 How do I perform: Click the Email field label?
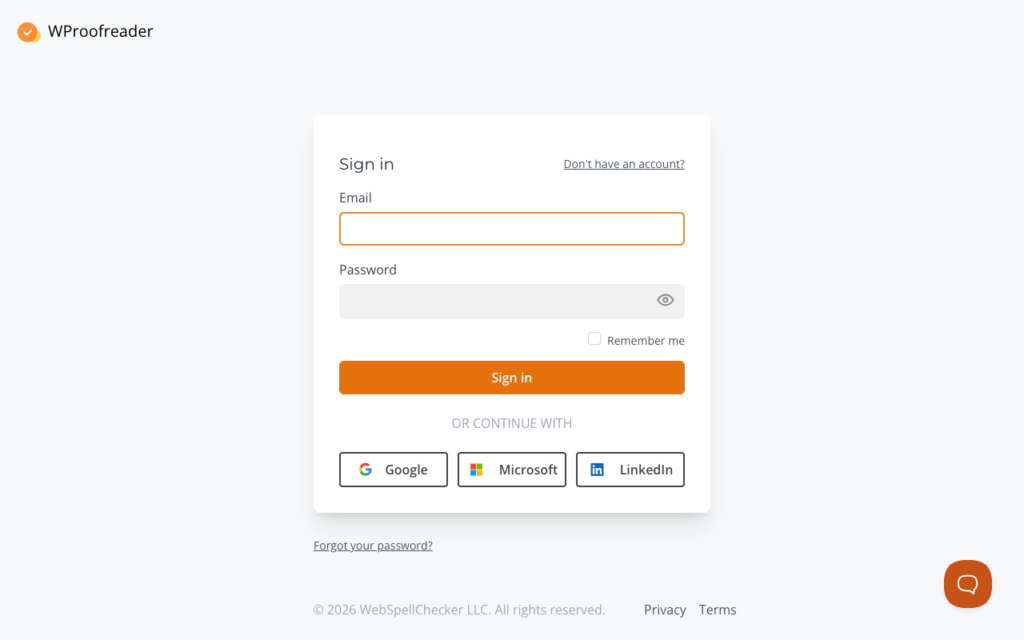click(355, 198)
